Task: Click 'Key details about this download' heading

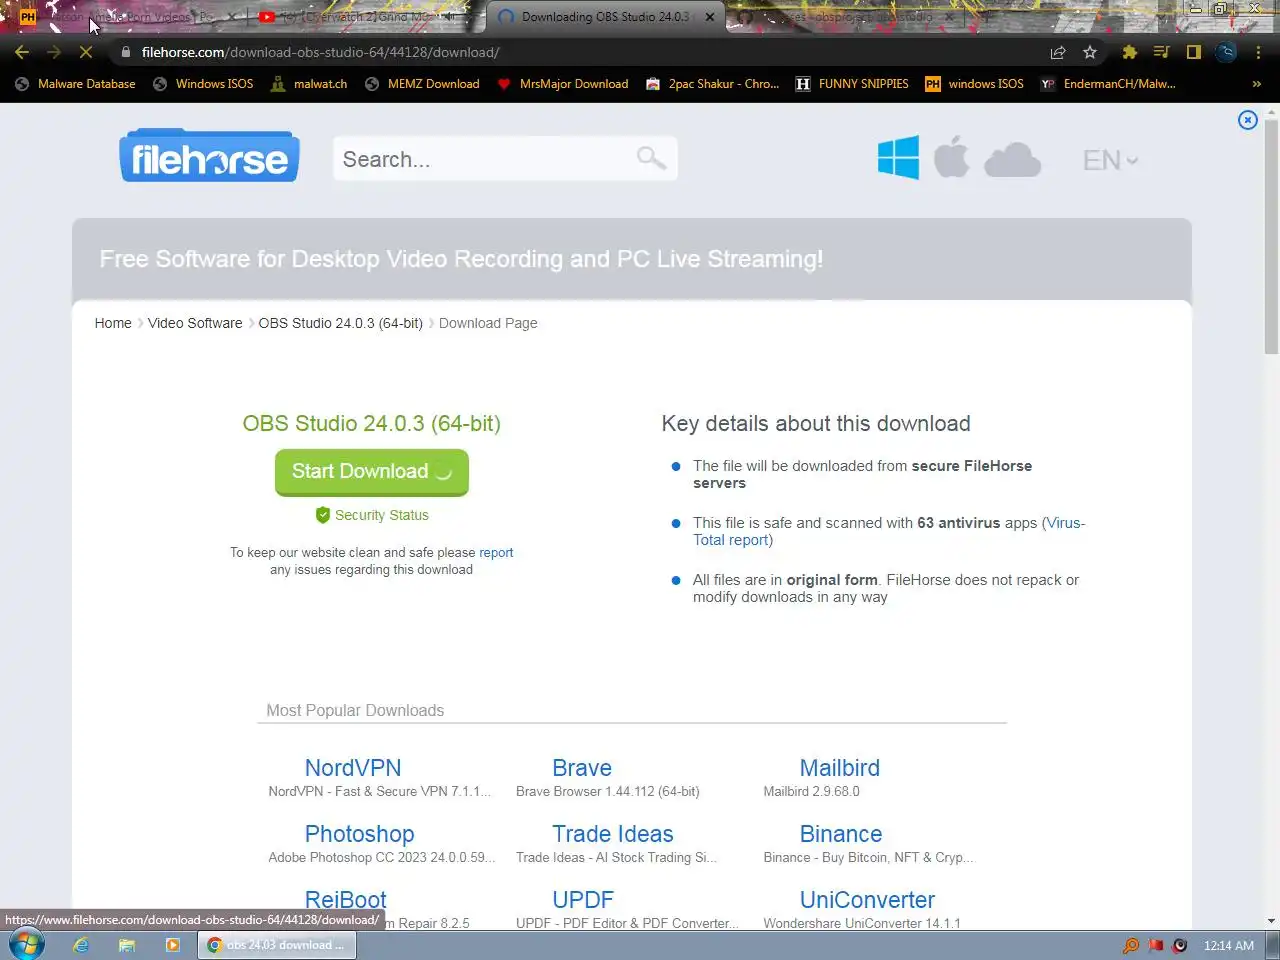Action: click(816, 423)
